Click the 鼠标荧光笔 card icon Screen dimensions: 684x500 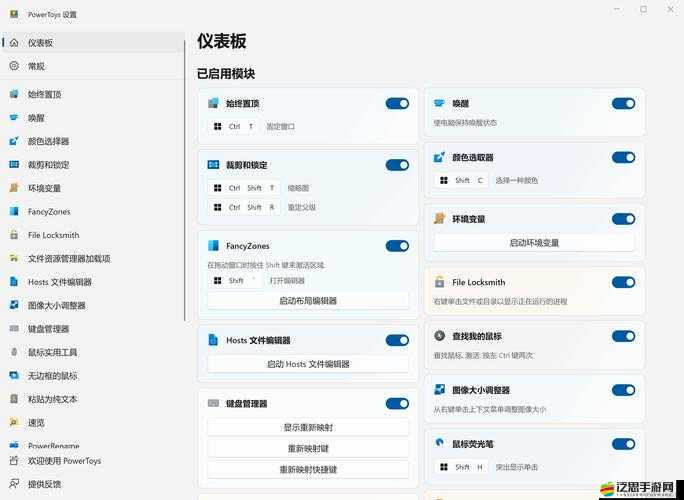pyautogui.click(x=439, y=443)
